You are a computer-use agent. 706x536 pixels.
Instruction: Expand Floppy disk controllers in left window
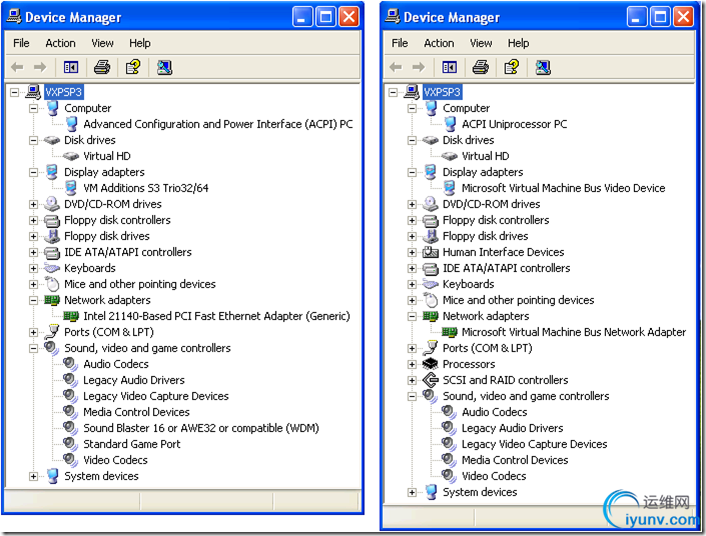click(33, 220)
